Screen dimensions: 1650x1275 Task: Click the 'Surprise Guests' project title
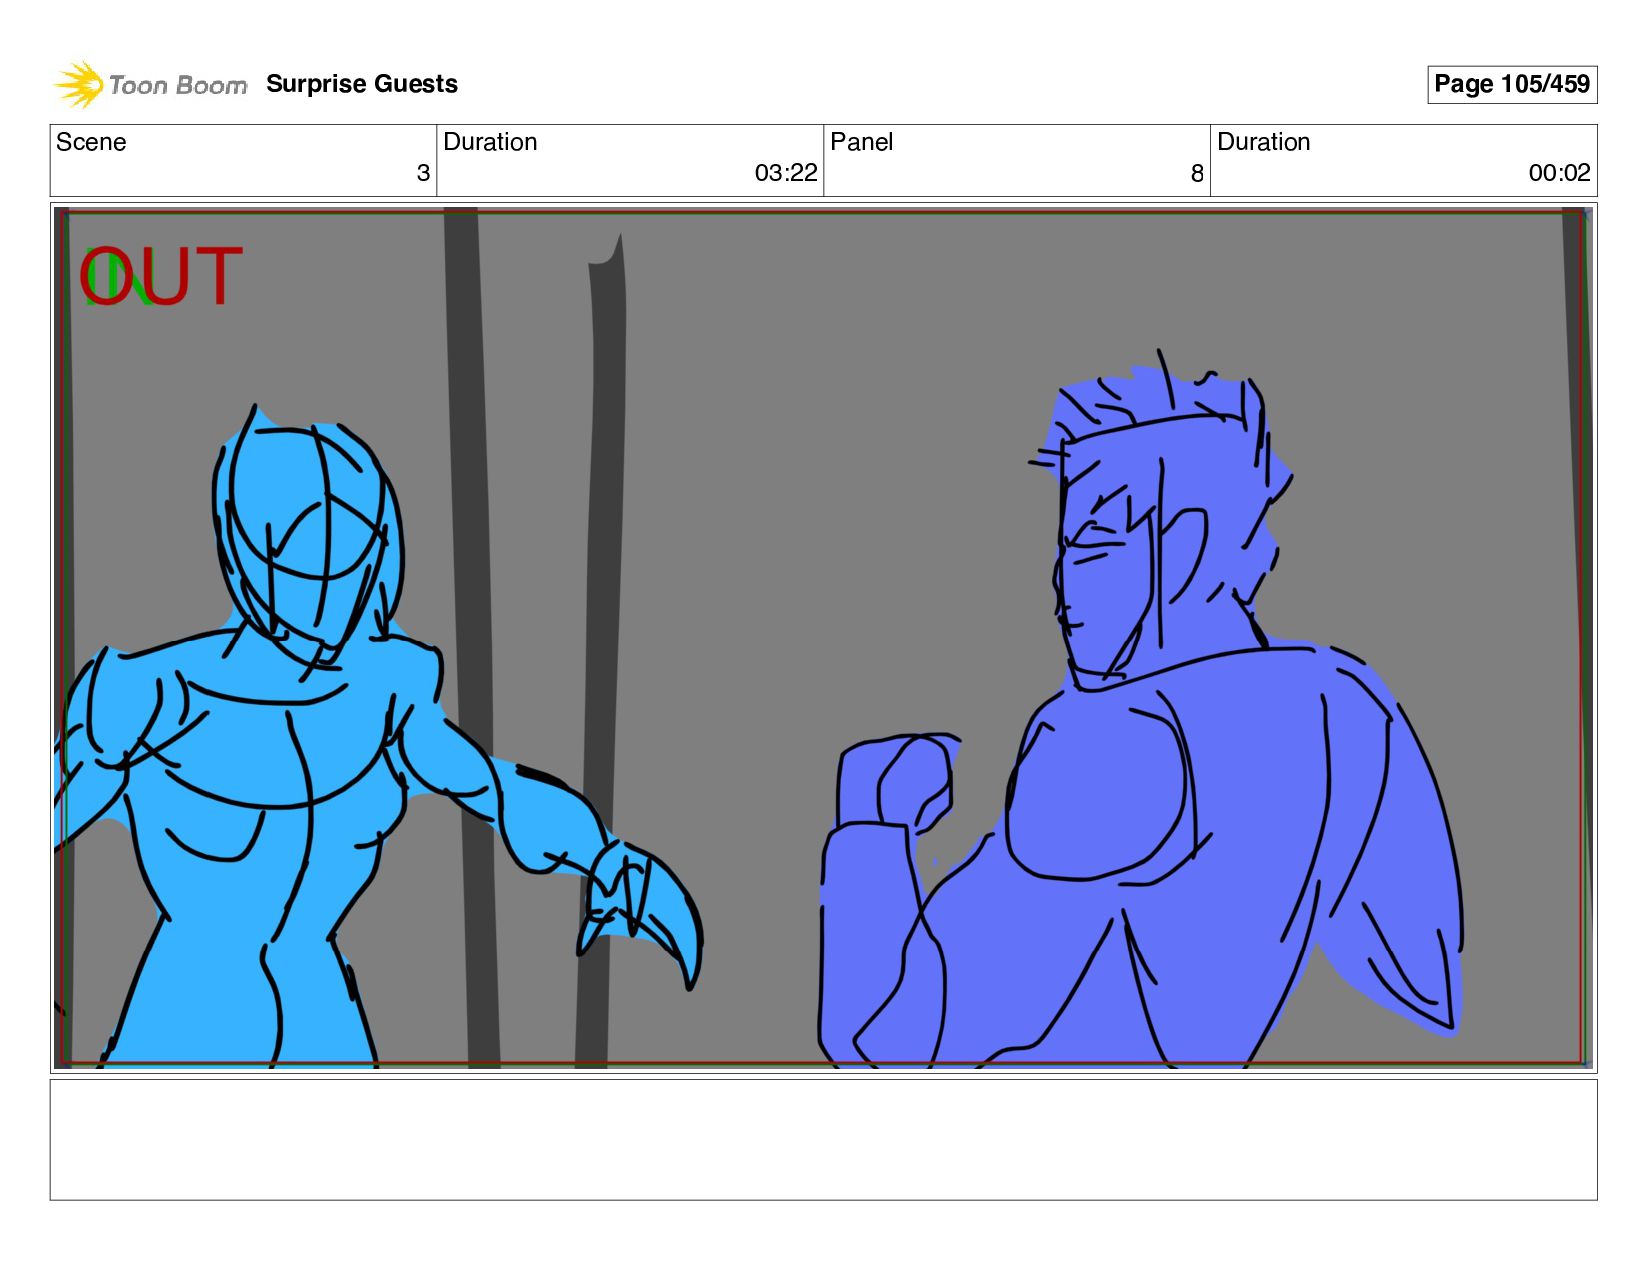tap(362, 84)
